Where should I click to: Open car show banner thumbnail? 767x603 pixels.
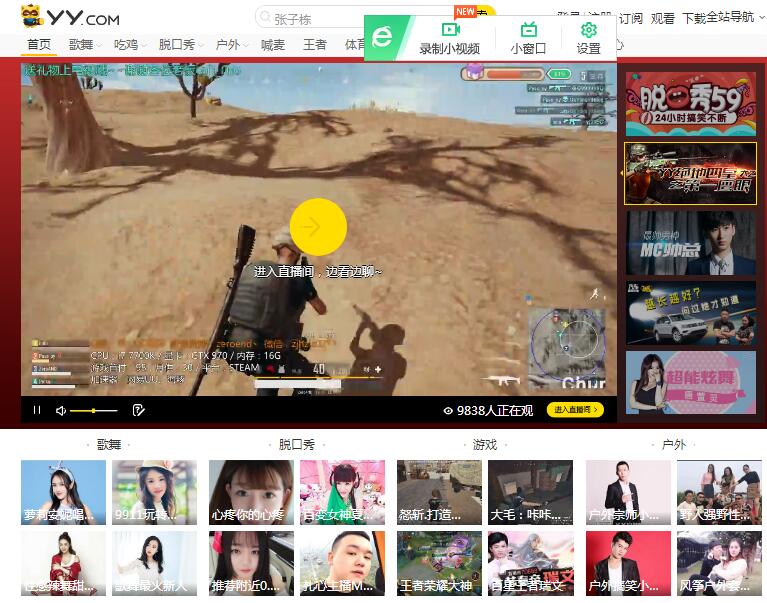tap(690, 313)
